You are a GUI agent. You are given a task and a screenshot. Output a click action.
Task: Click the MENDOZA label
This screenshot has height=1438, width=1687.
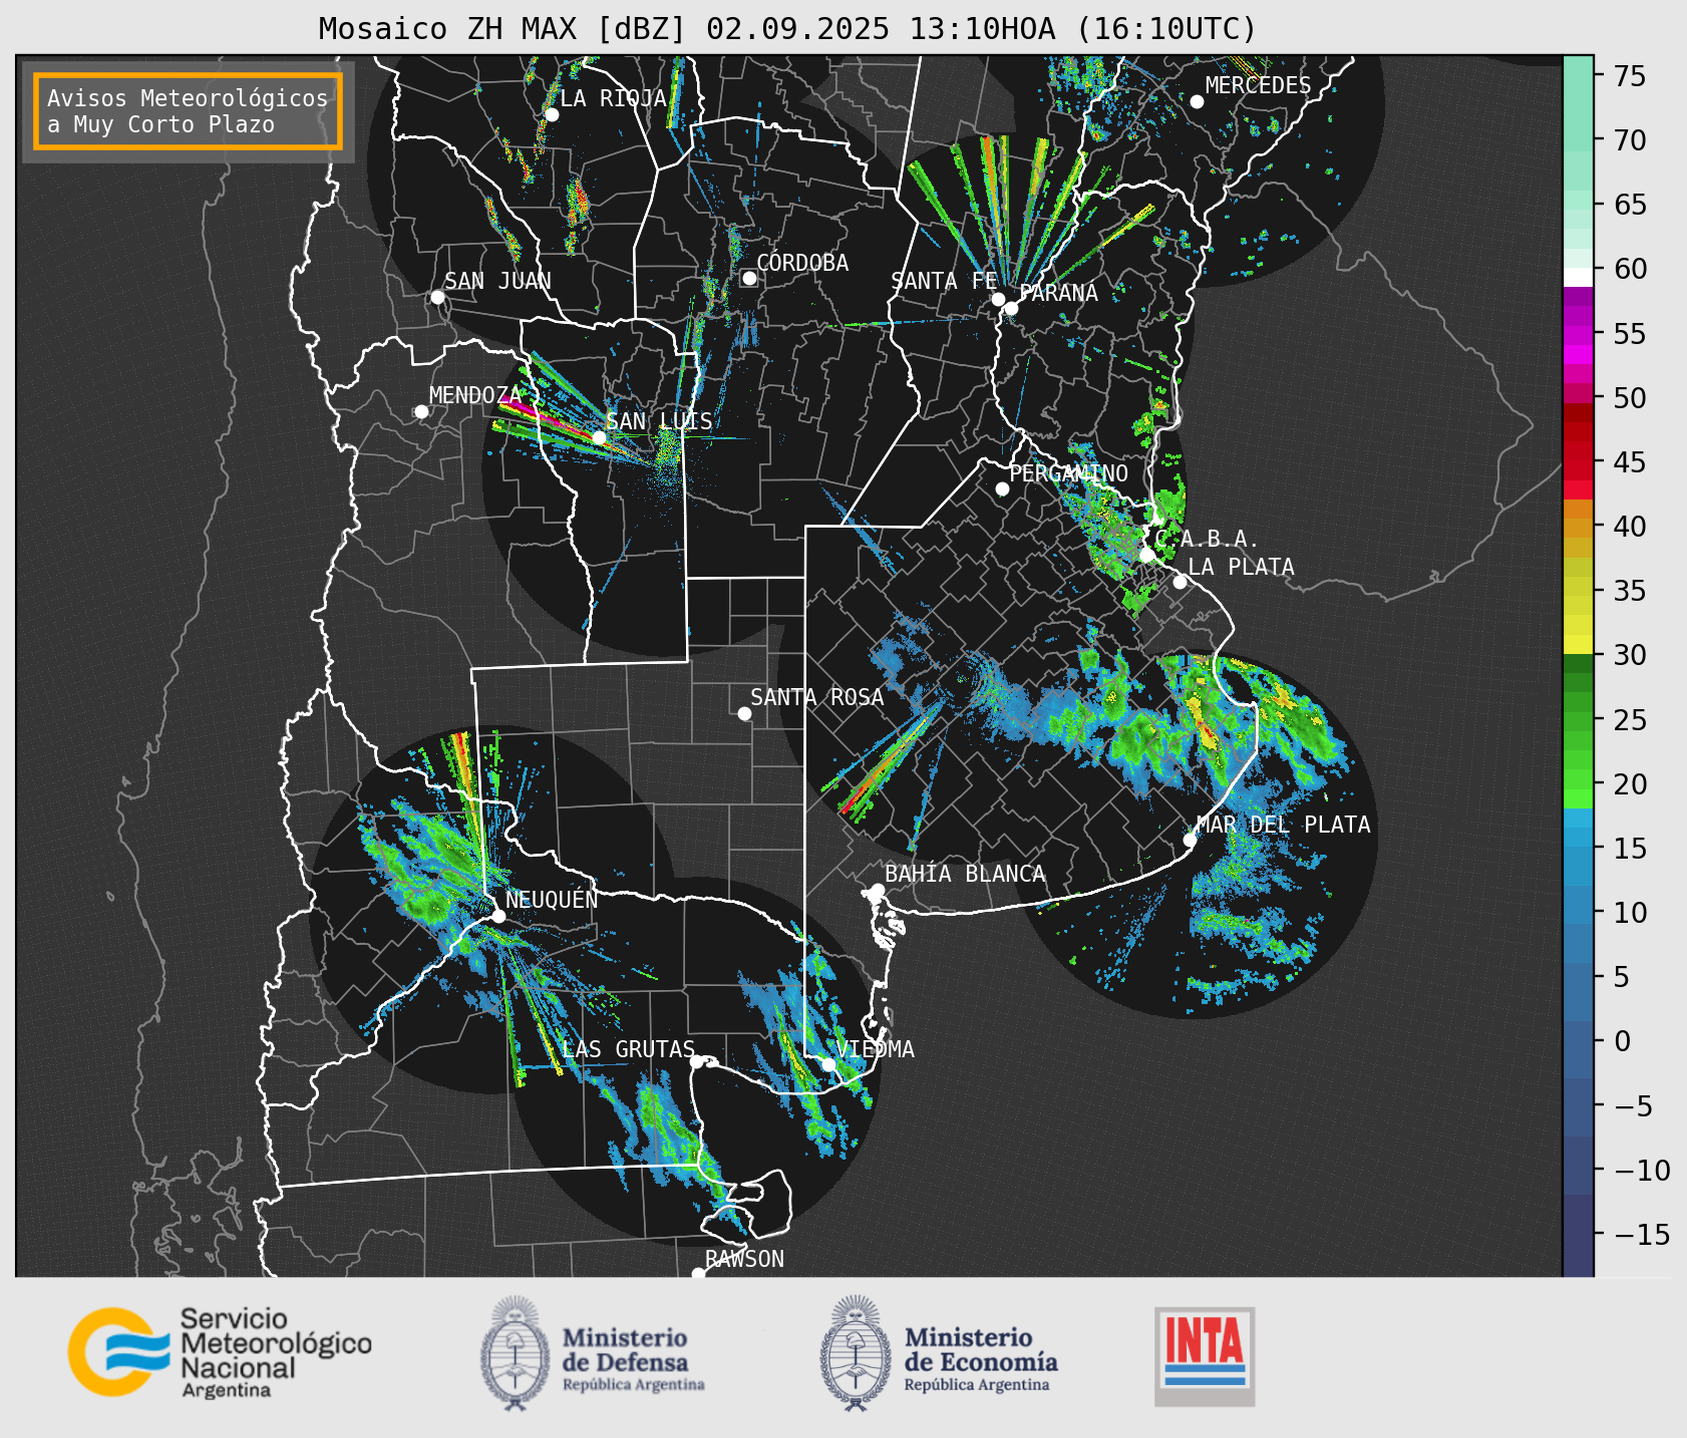[475, 396]
